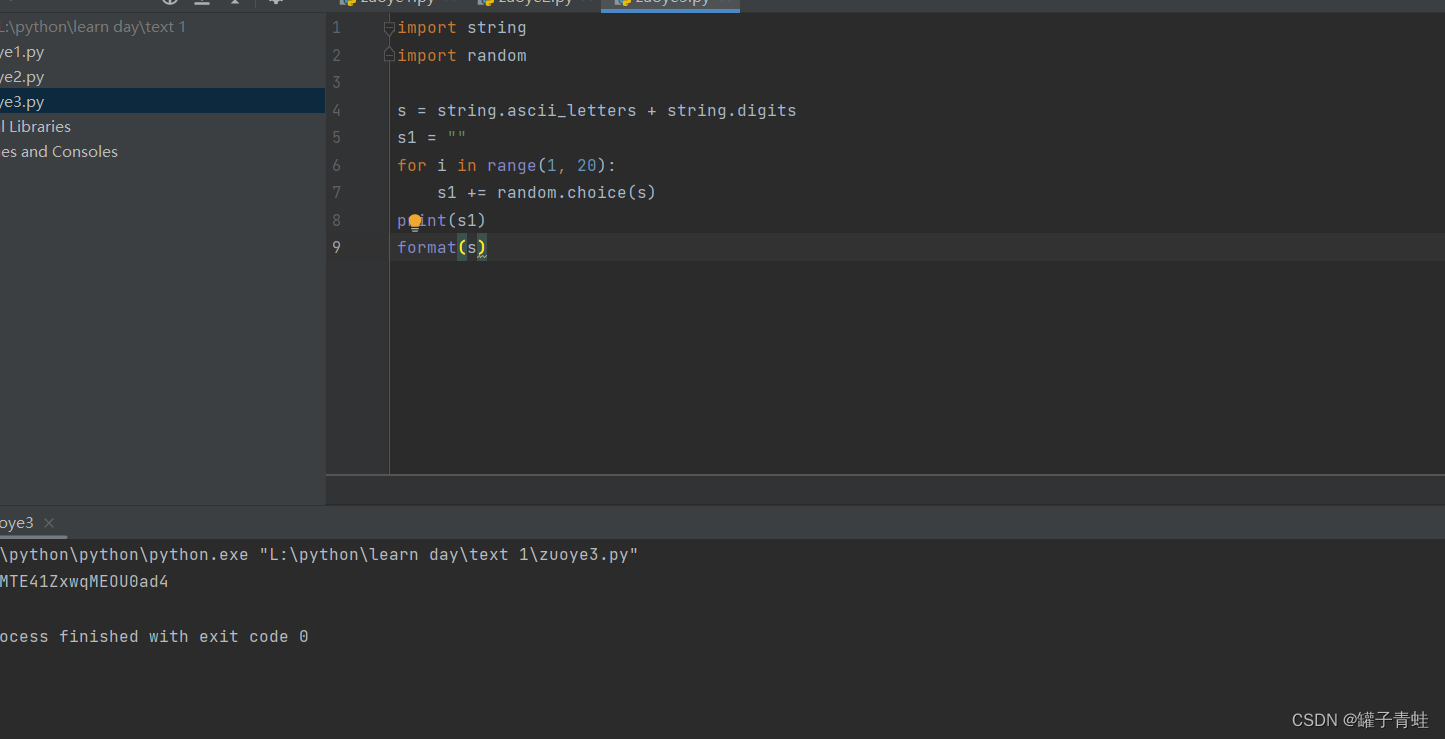Image resolution: width=1445 pixels, height=739 pixels.
Task: Click the project root path header above the file list
Action: 95,26
